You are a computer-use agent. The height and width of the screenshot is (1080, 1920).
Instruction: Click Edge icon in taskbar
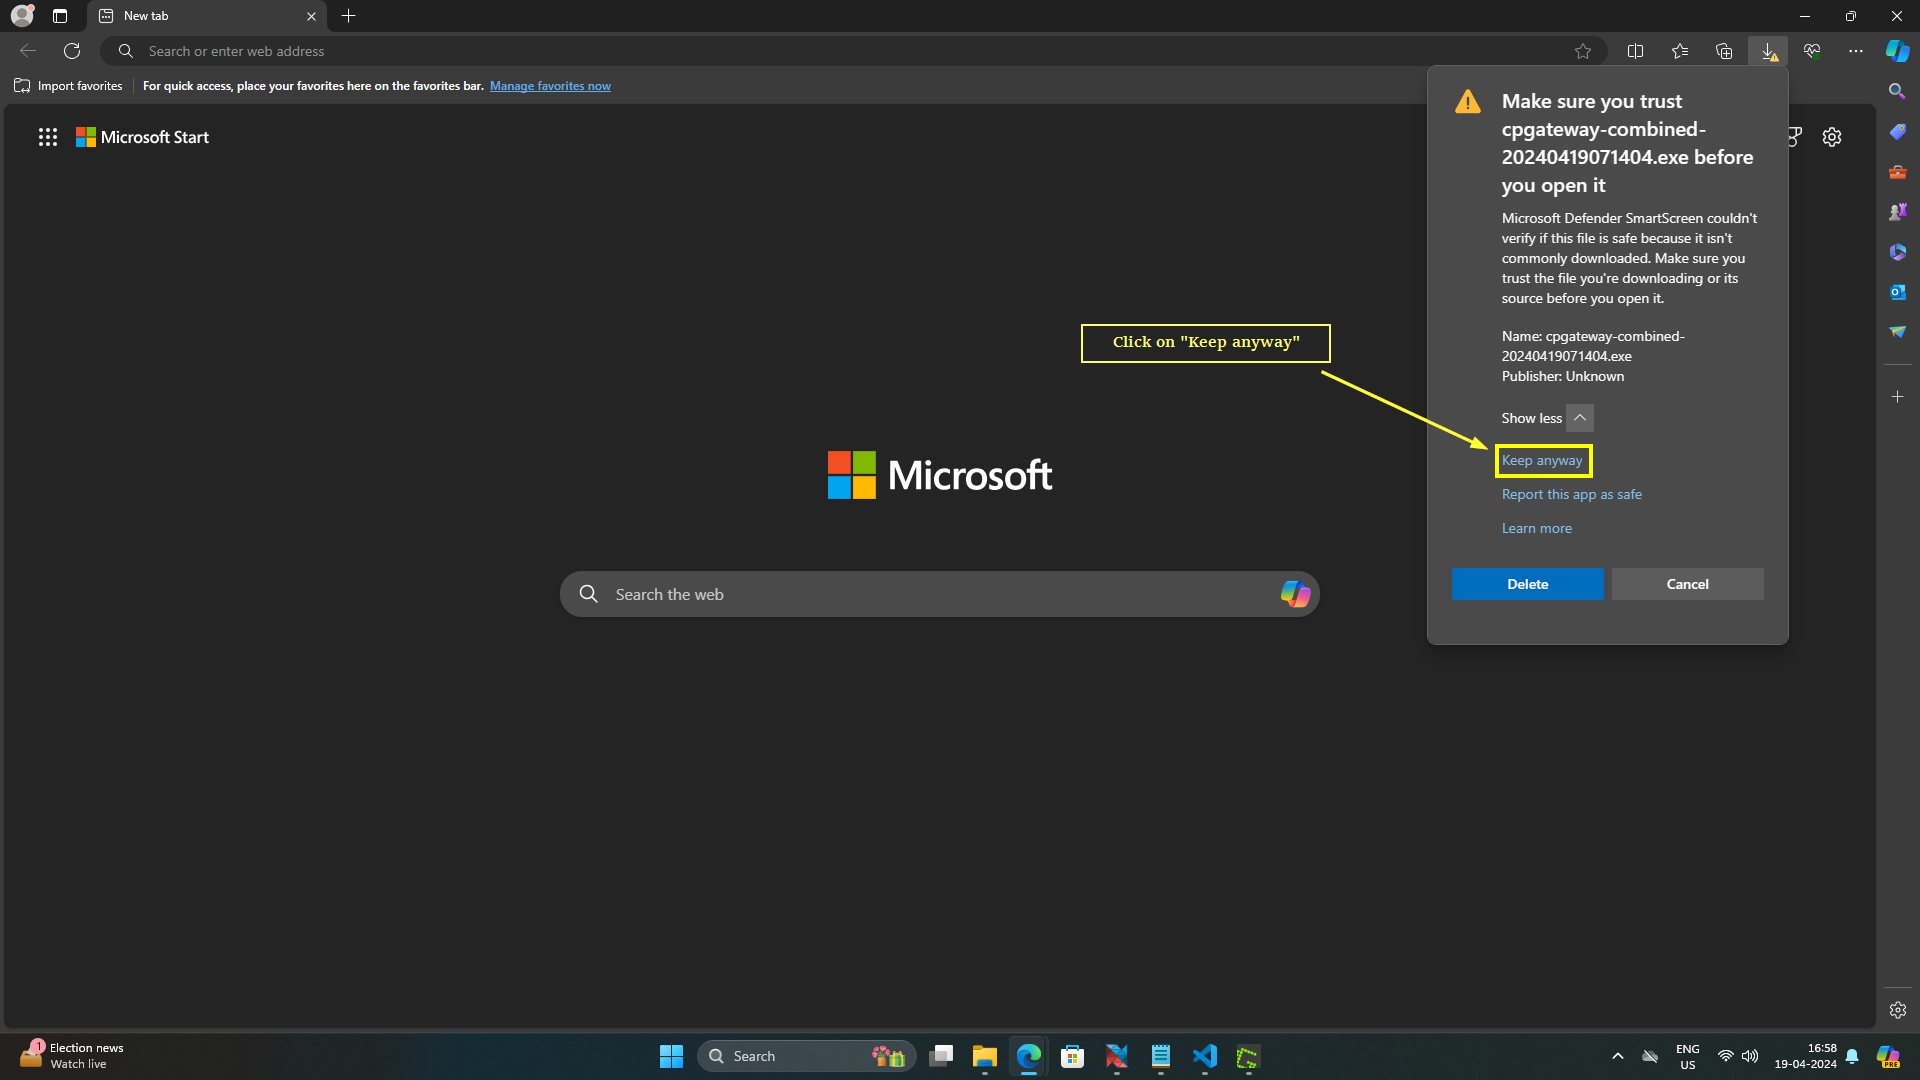1029,1056
